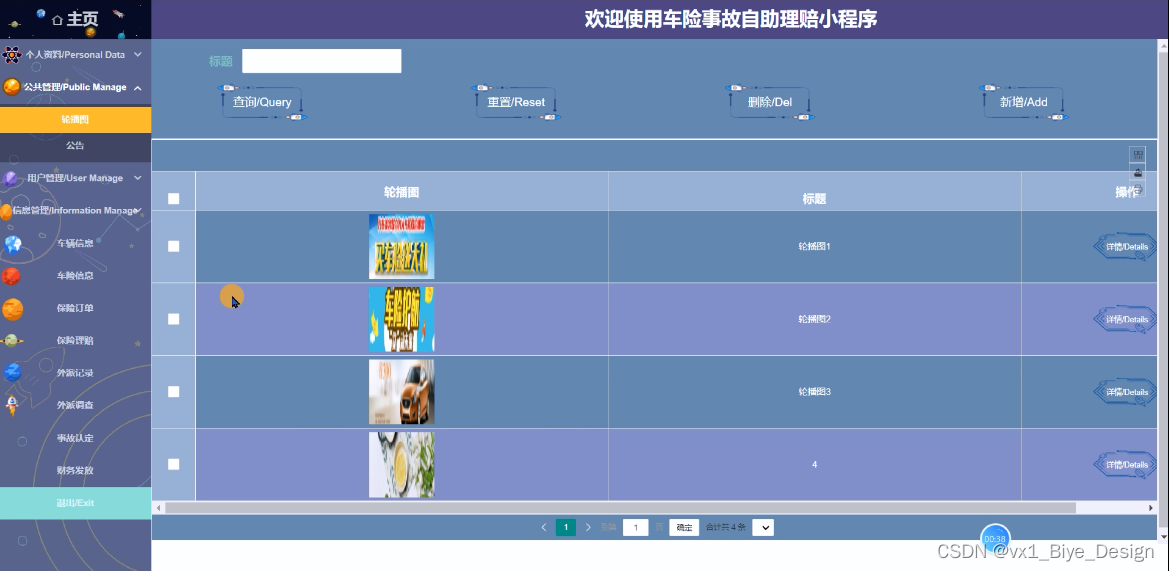Open the 公告 sidebar item
This screenshot has width=1169, height=571.
point(75,145)
